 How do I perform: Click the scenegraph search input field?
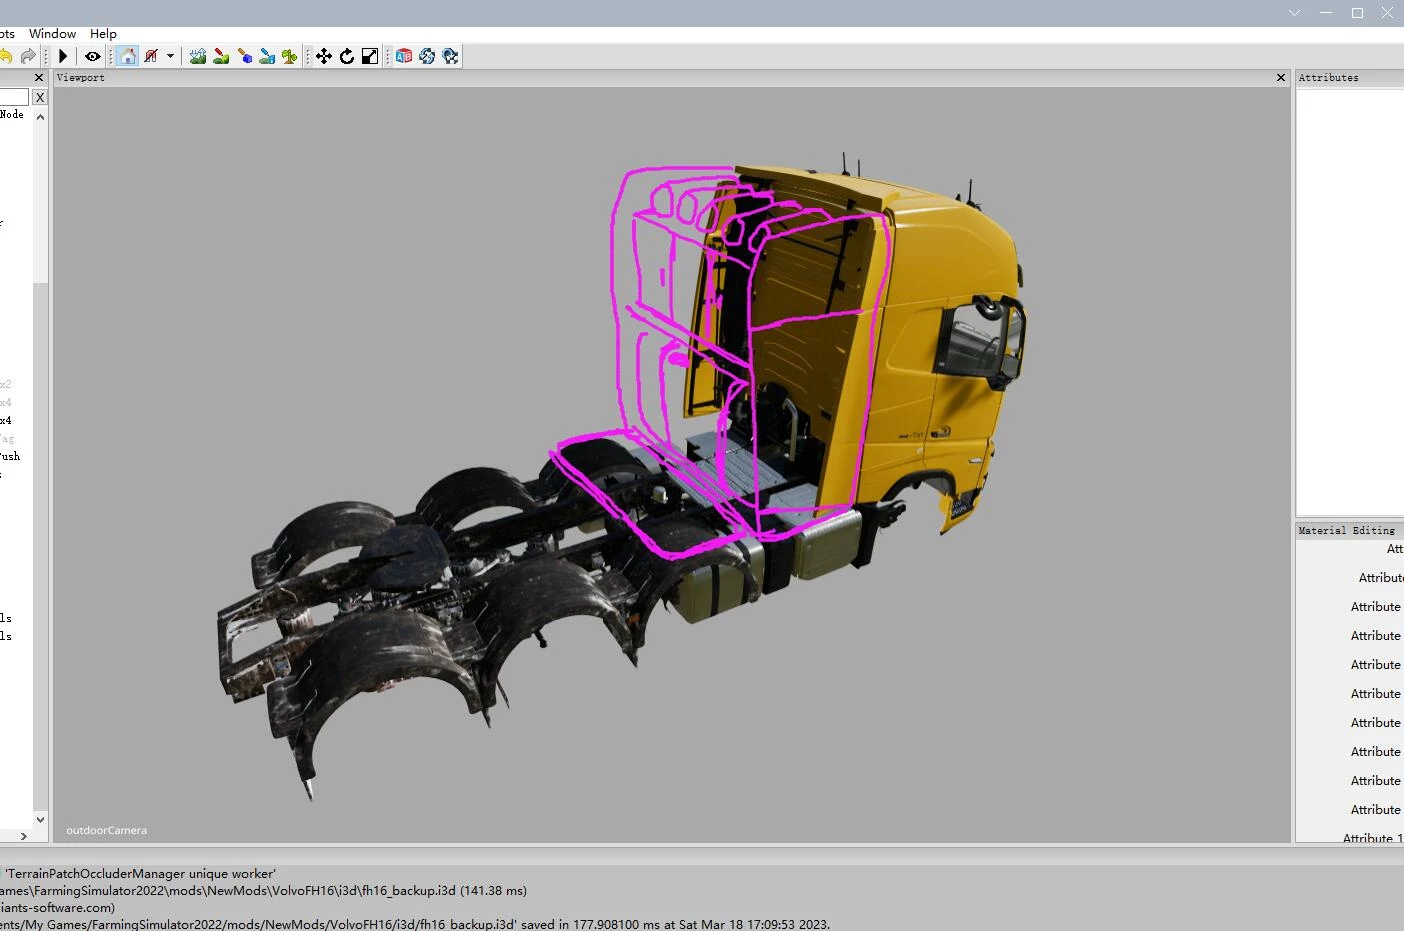(14, 97)
